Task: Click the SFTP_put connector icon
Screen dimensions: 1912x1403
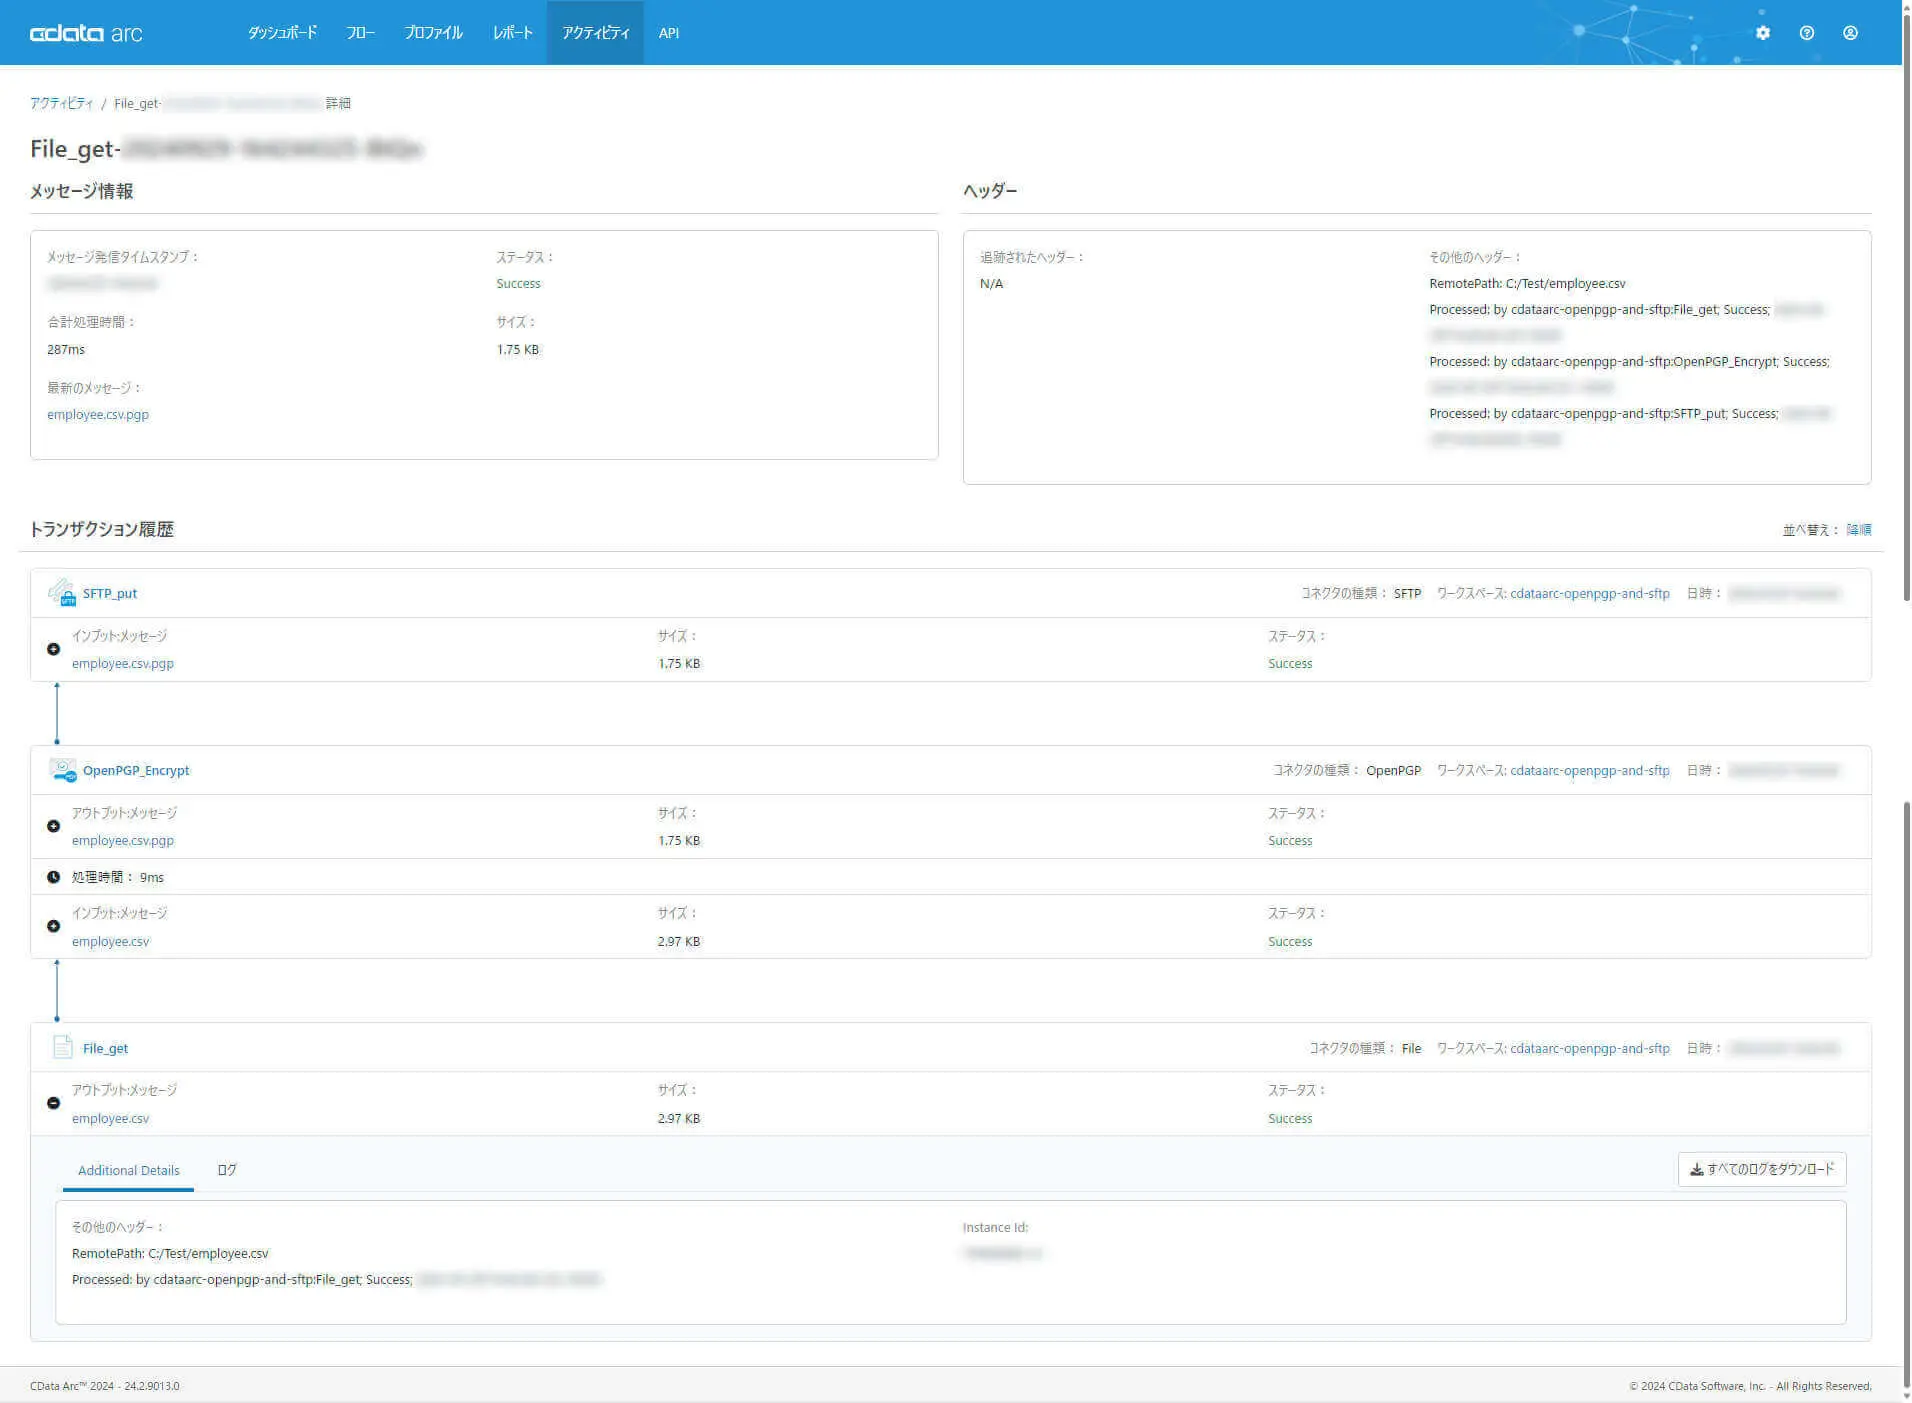Action: [x=62, y=593]
